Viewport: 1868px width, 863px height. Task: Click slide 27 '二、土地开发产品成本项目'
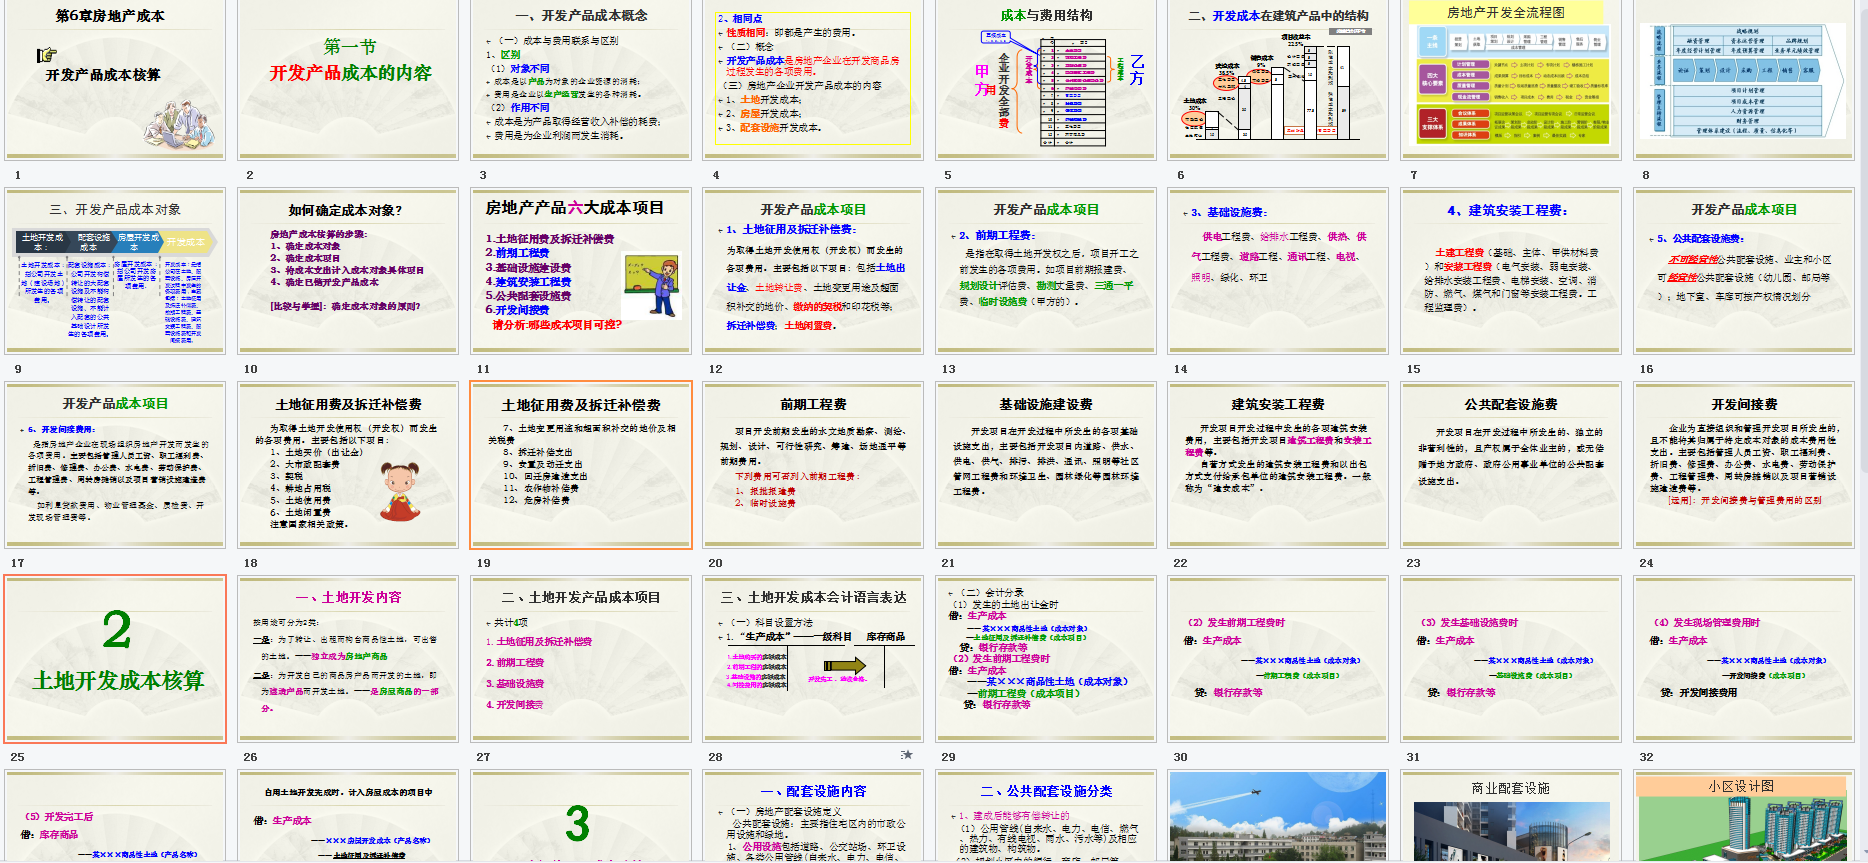(x=581, y=659)
